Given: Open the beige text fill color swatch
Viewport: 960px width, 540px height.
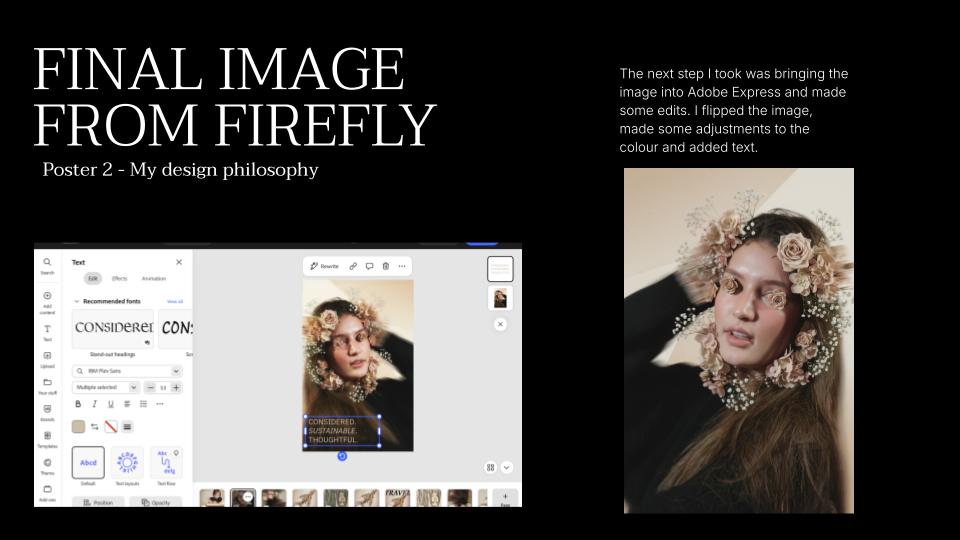Looking at the screenshot, I should click(78, 427).
